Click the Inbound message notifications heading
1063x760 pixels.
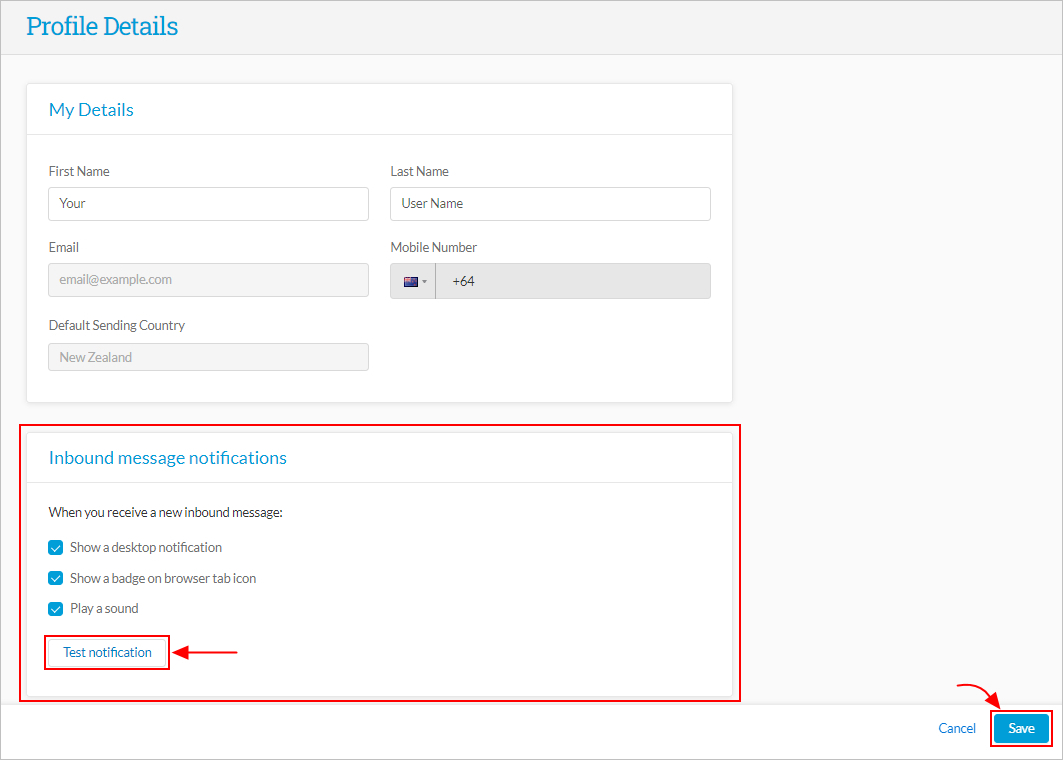(167, 457)
